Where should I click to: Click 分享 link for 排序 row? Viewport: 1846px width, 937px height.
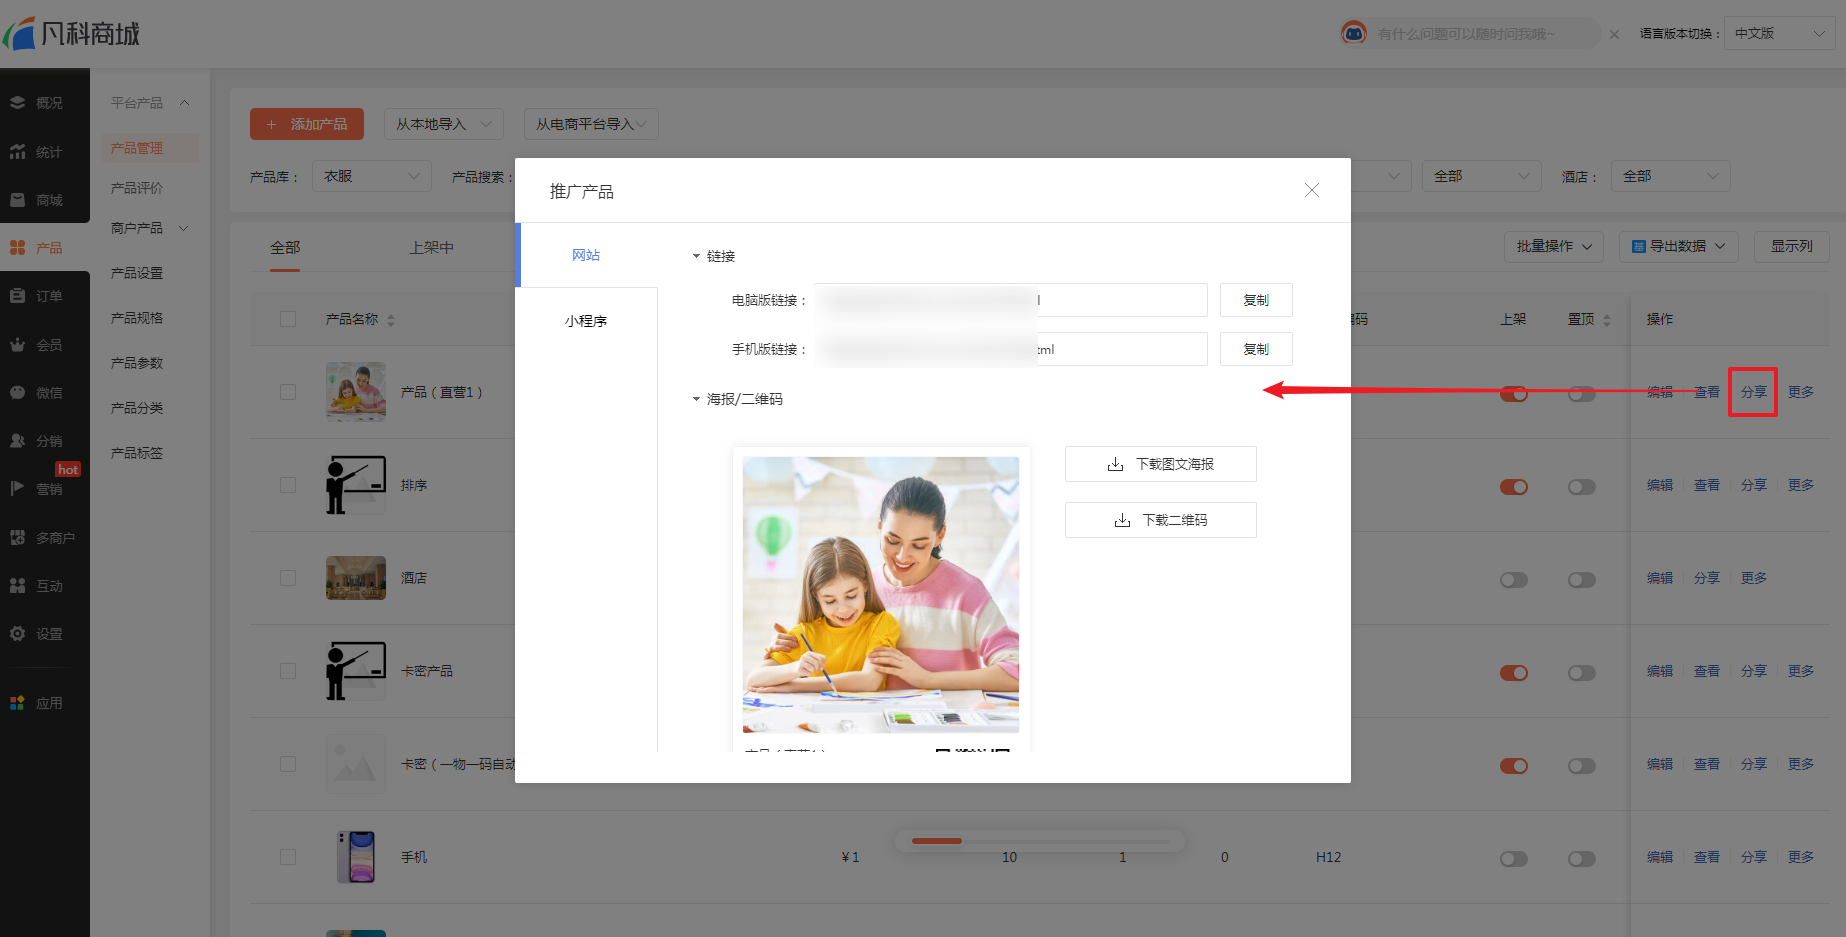(1754, 485)
